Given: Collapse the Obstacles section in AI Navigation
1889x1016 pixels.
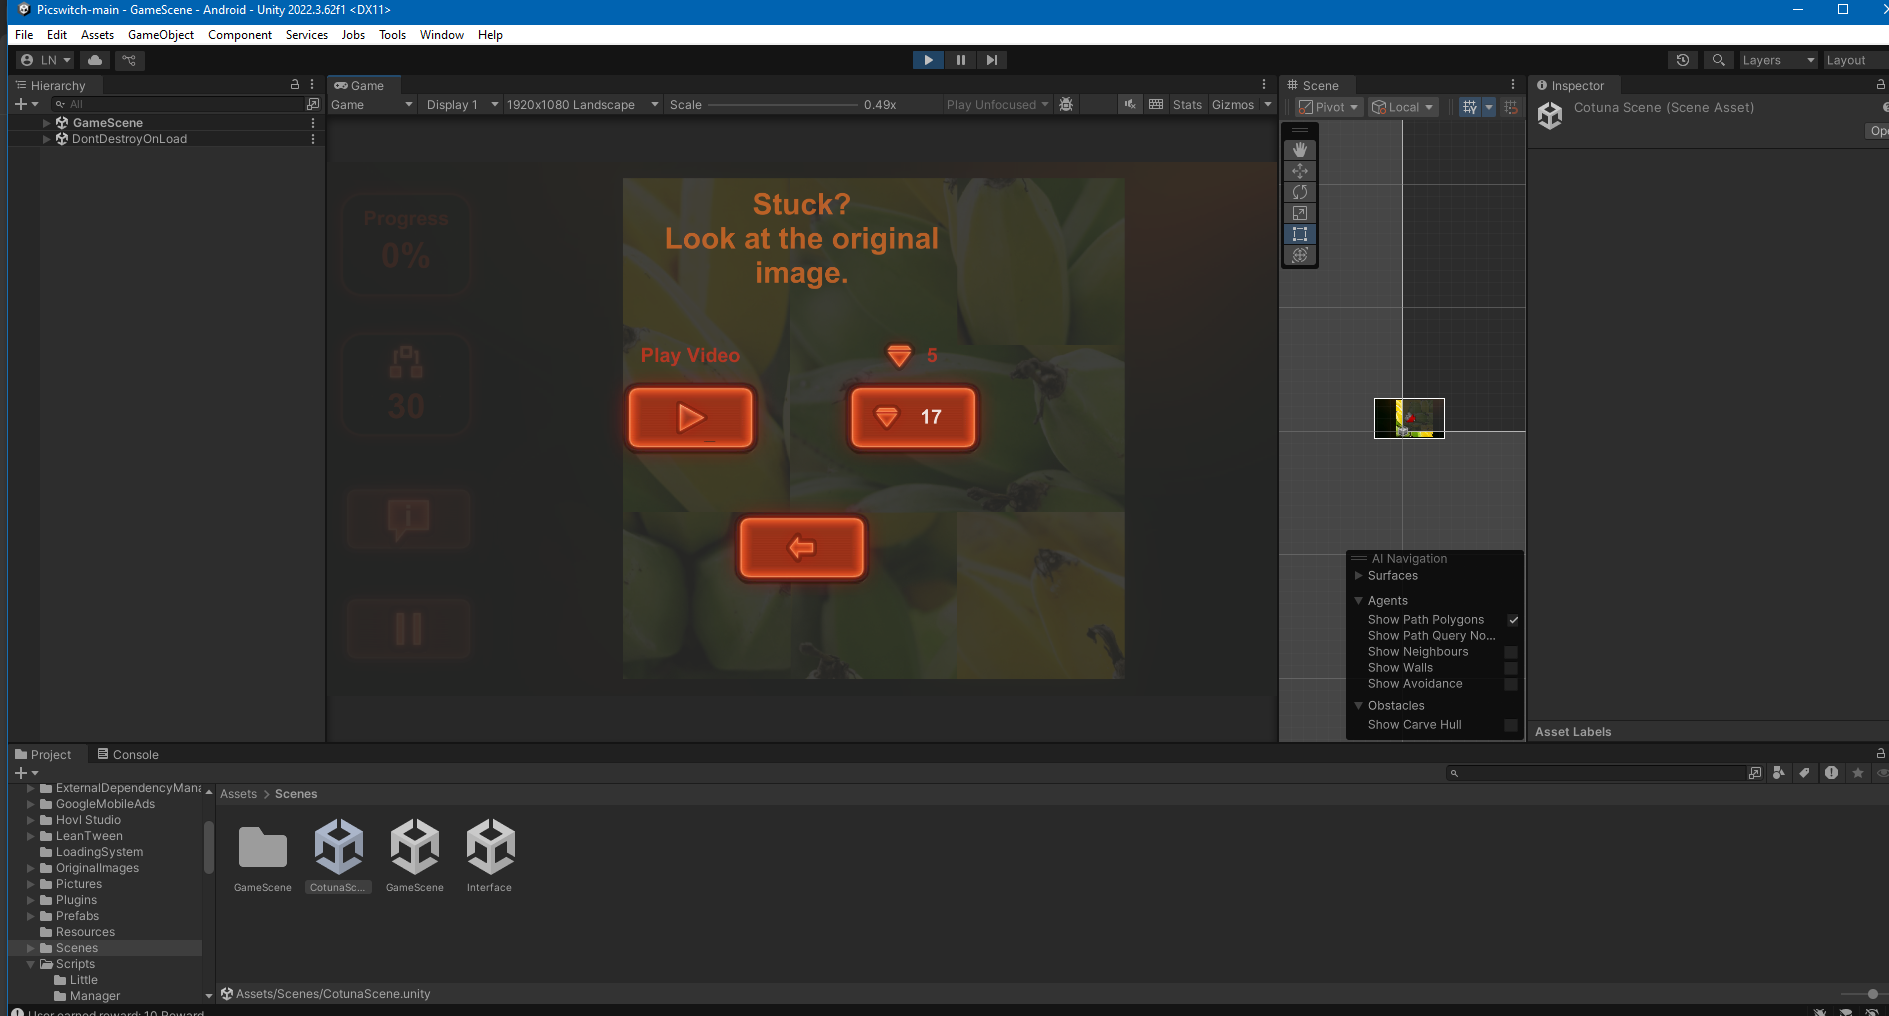Looking at the screenshot, I should coord(1358,706).
